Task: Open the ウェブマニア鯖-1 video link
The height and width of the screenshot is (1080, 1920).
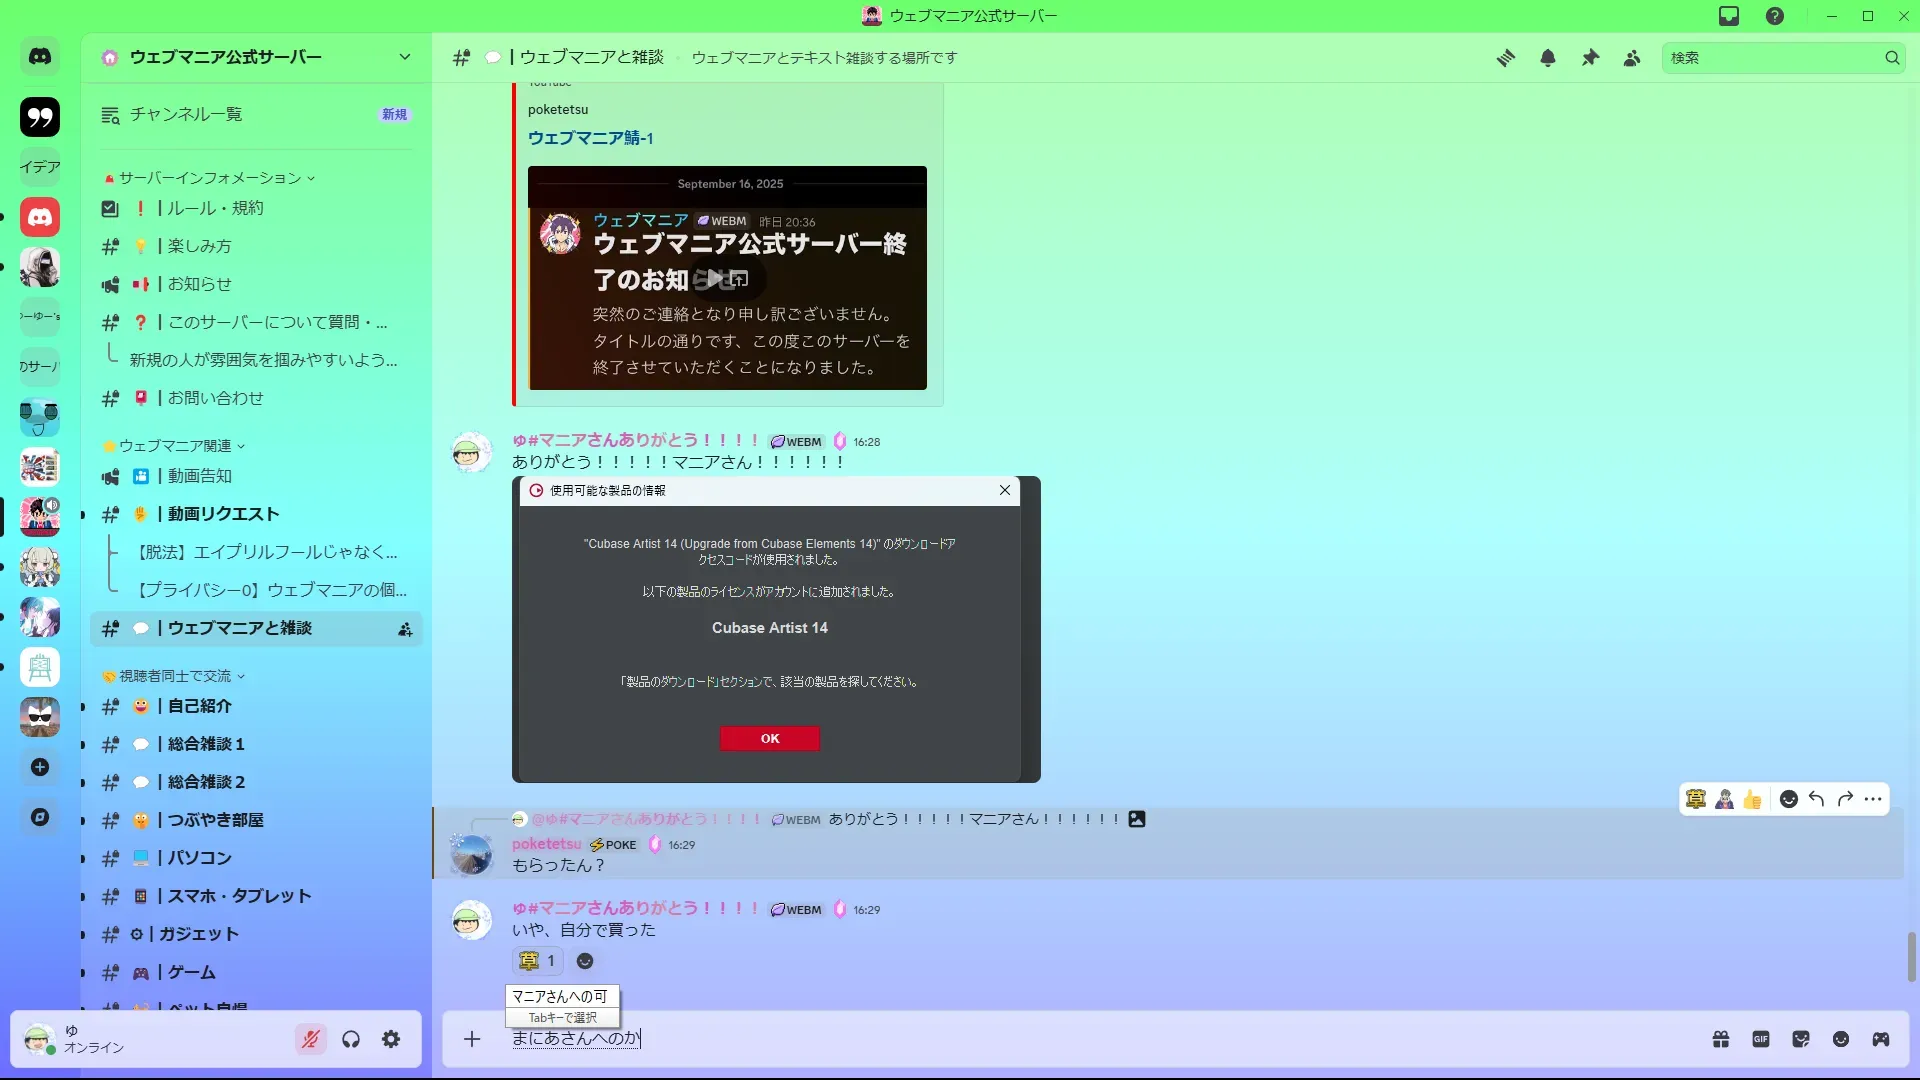Action: pyautogui.click(x=590, y=138)
